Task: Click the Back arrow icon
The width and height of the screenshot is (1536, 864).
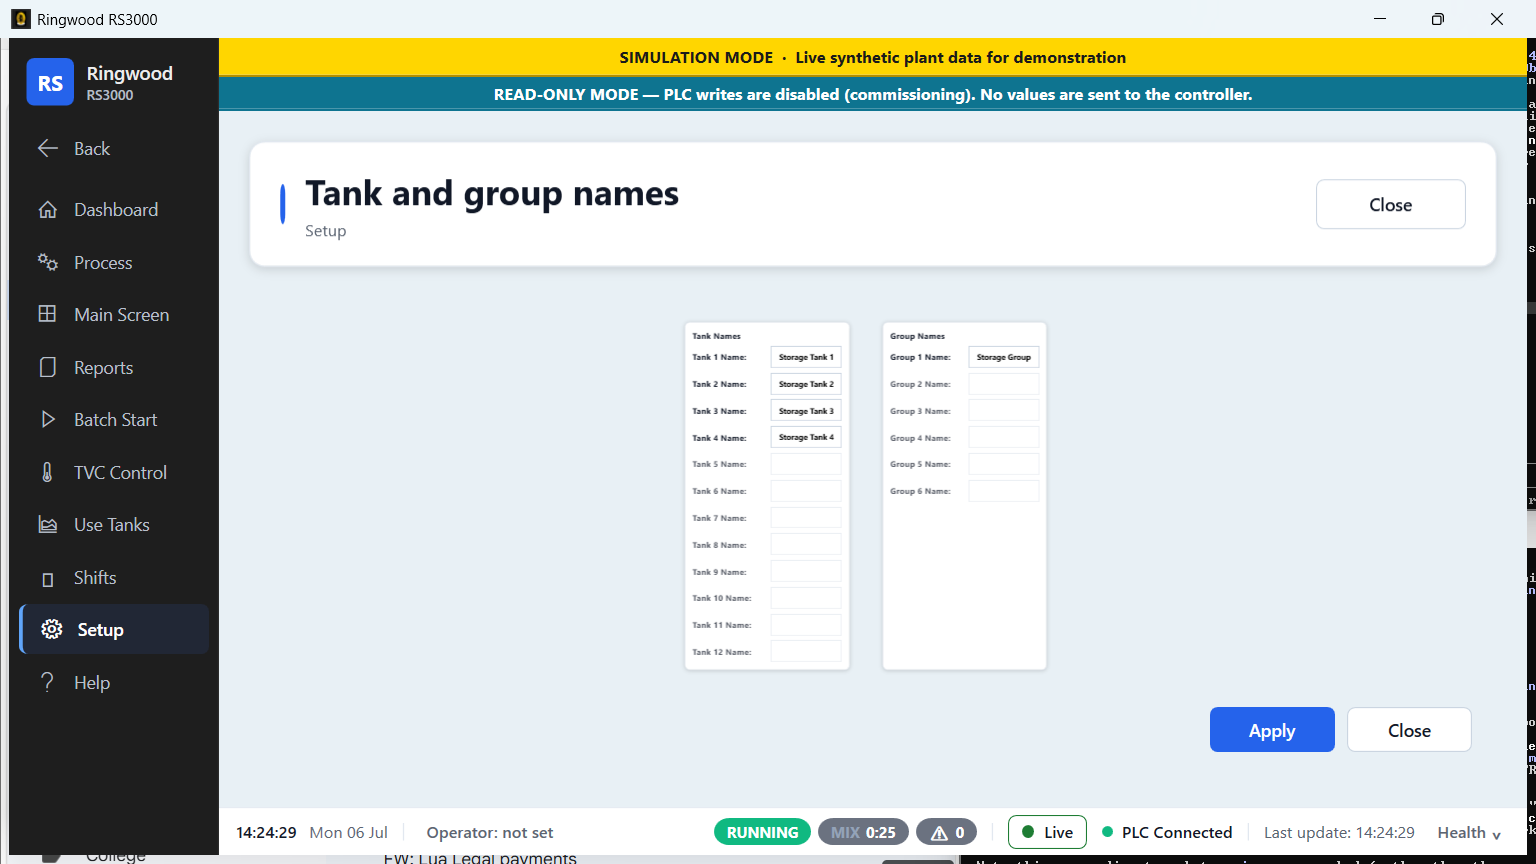Action: (x=47, y=148)
